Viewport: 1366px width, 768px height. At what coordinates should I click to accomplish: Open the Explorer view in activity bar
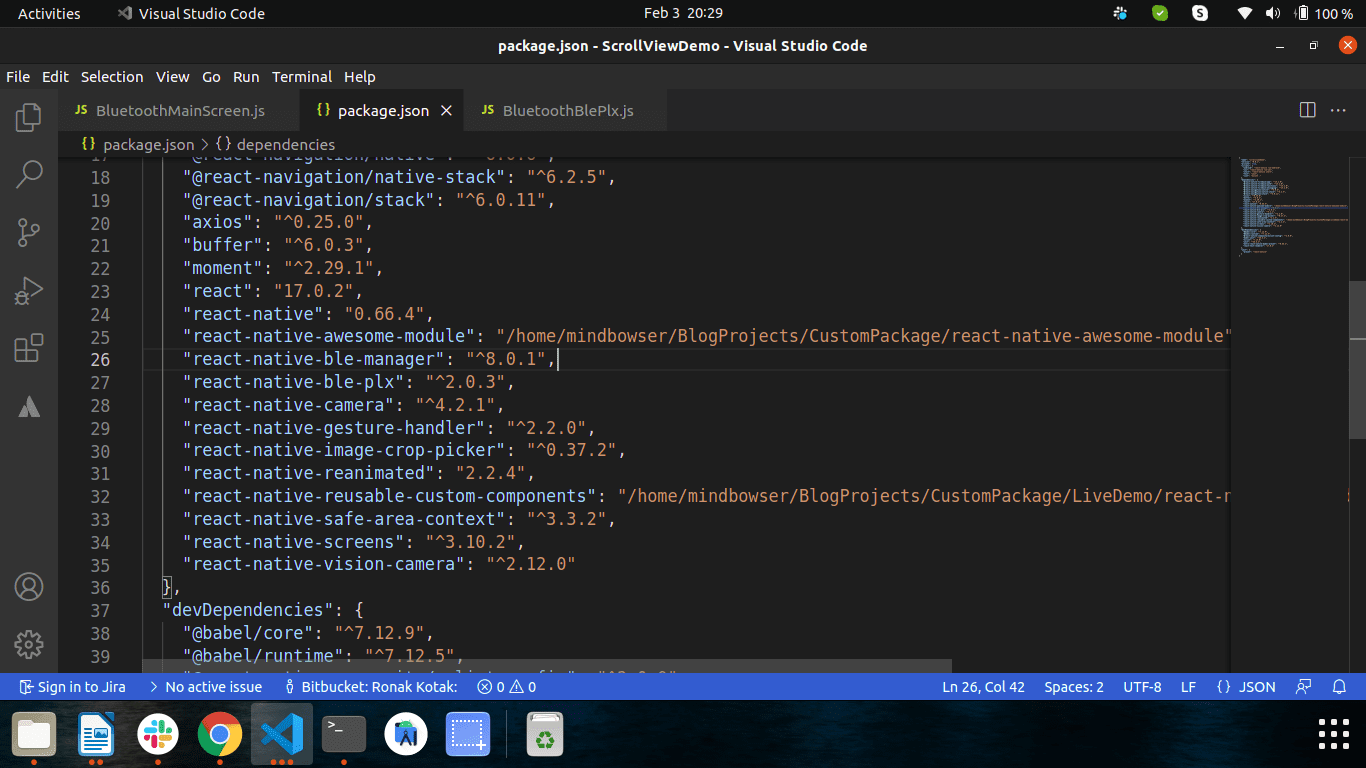coord(29,117)
